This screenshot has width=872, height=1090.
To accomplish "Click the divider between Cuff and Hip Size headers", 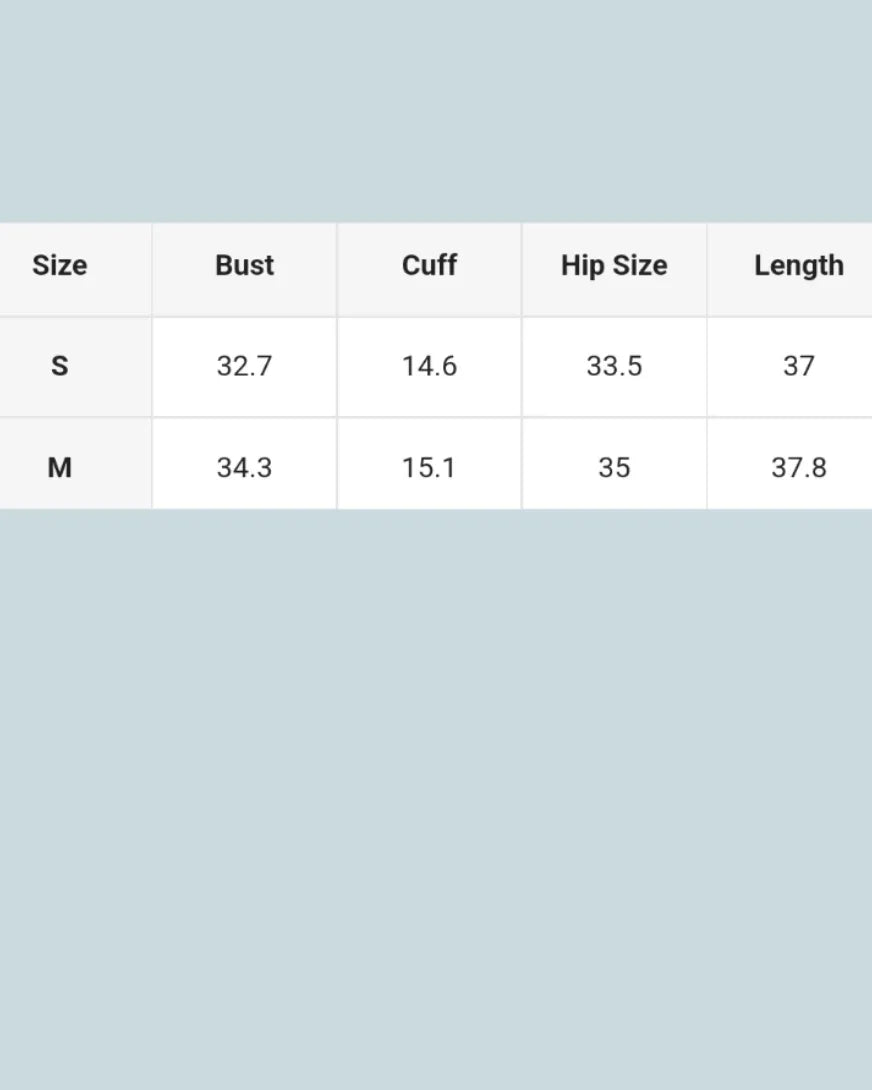I will [522, 268].
